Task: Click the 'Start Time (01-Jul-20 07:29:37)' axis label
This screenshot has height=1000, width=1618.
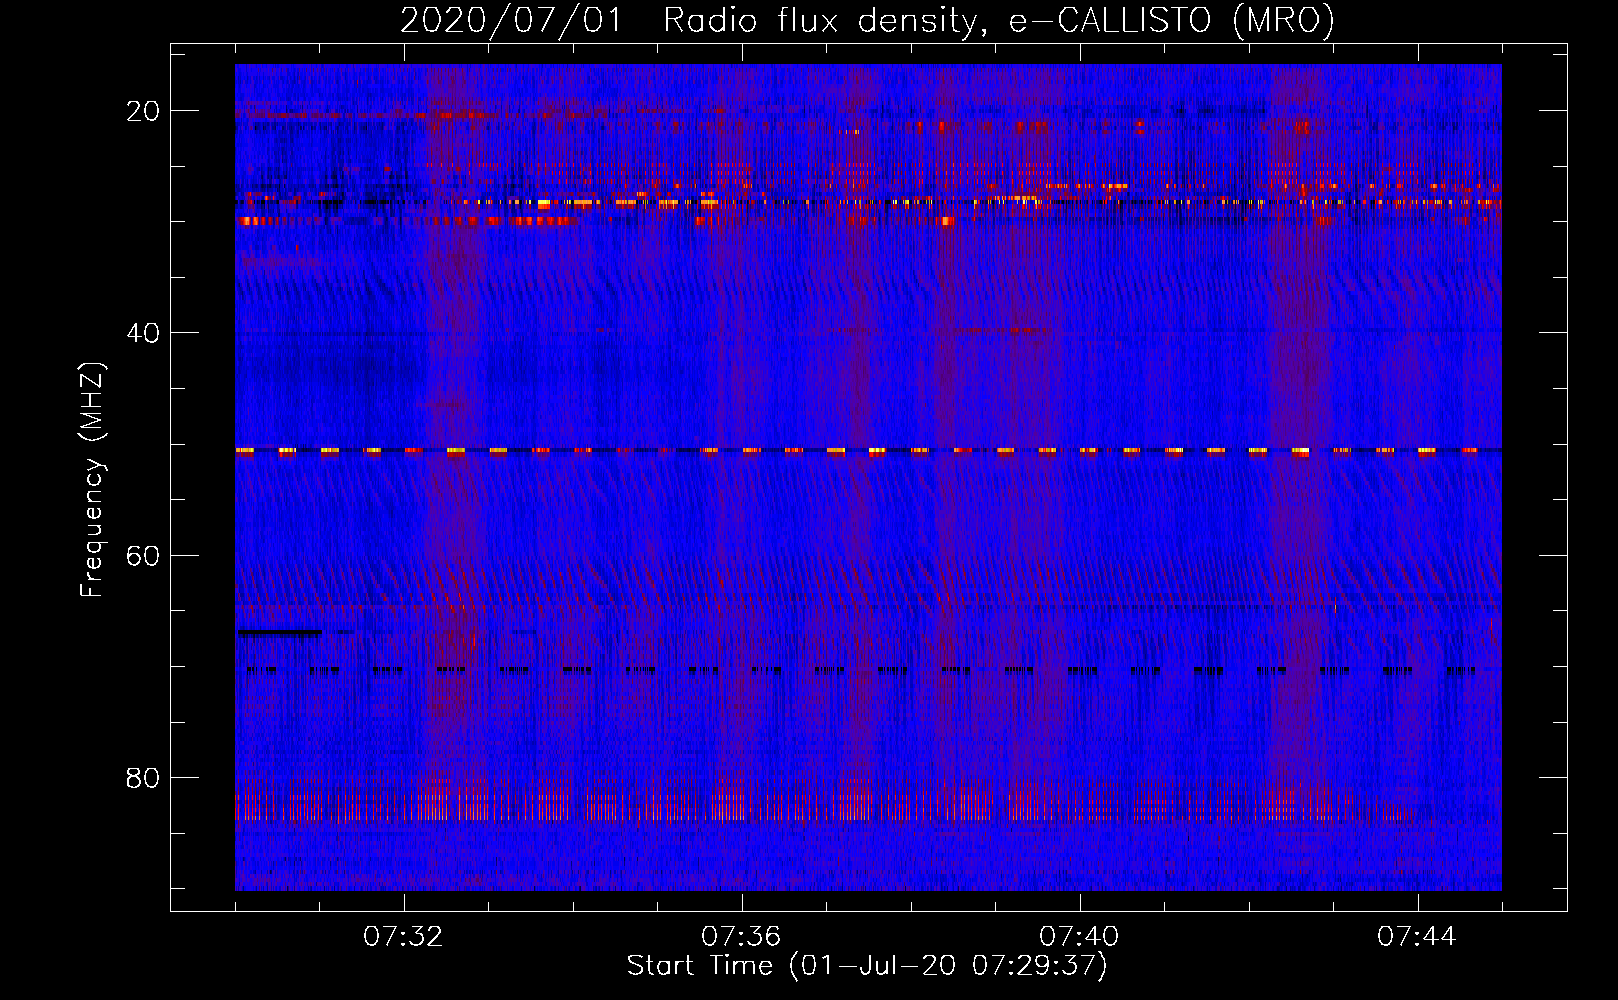Action: click(x=867, y=966)
